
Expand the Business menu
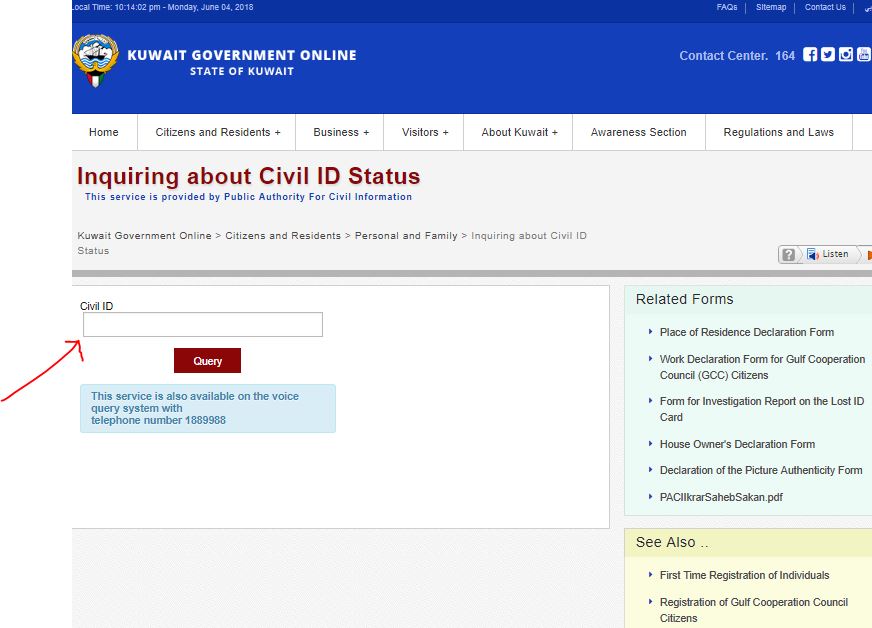pyautogui.click(x=341, y=132)
